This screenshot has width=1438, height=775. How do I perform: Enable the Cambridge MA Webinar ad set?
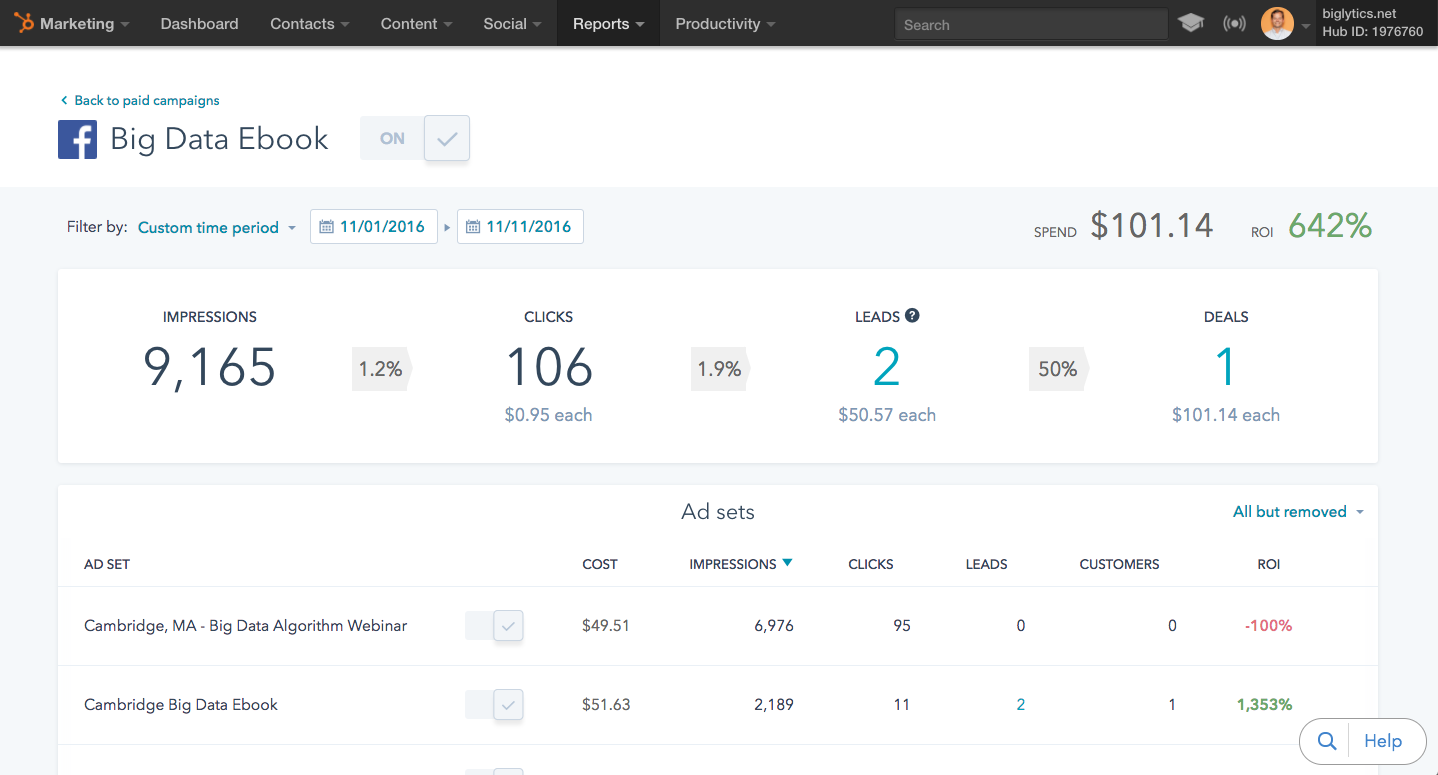click(494, 625)
